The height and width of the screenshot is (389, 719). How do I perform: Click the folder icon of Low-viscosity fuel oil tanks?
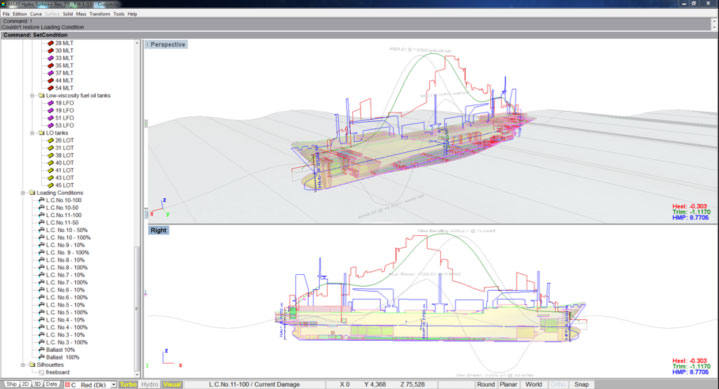tap(41, 95)
